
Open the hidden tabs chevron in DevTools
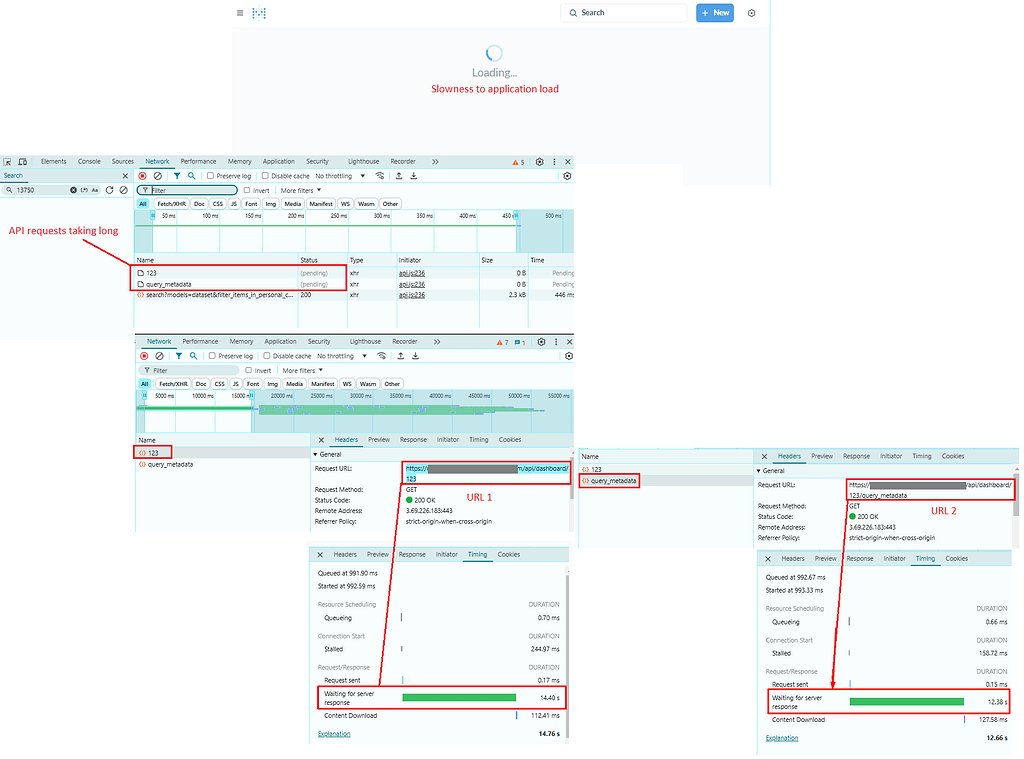433,161
